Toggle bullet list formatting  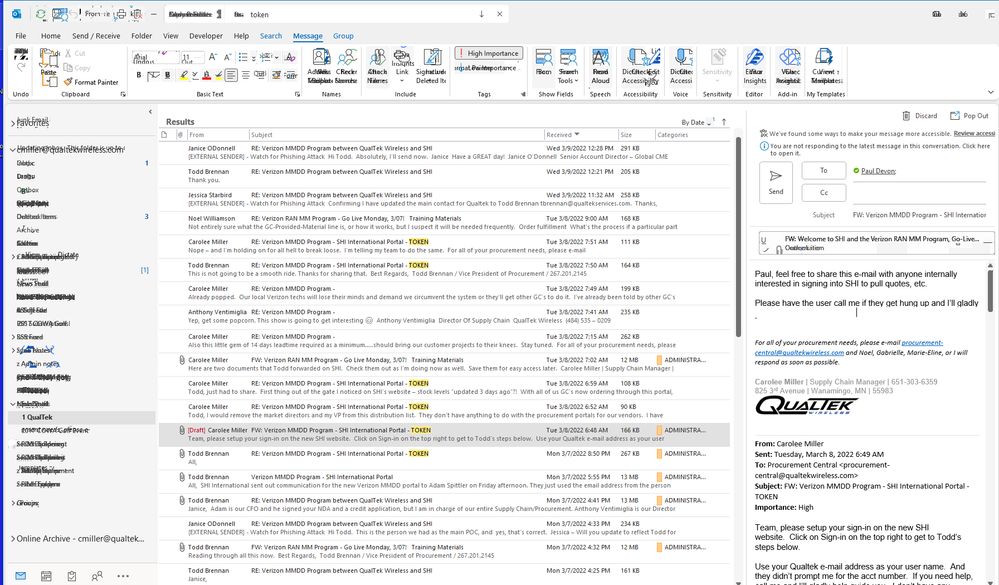[x=244, y=57]
